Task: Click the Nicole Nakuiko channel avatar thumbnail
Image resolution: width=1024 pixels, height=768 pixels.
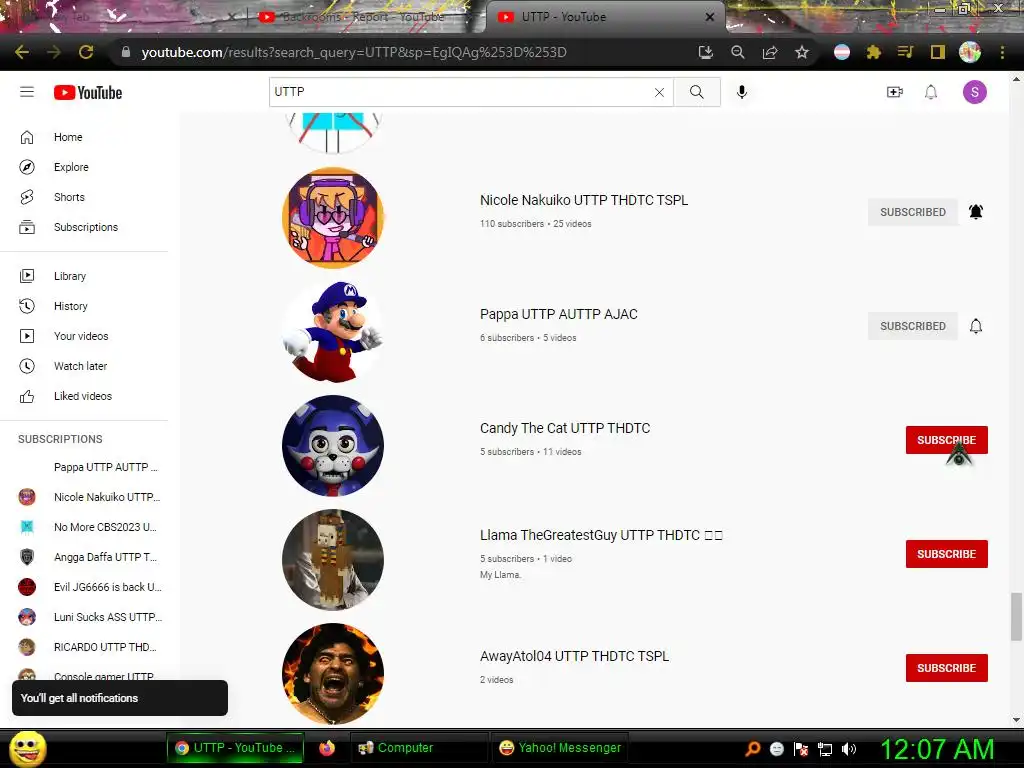Action: 333,217
